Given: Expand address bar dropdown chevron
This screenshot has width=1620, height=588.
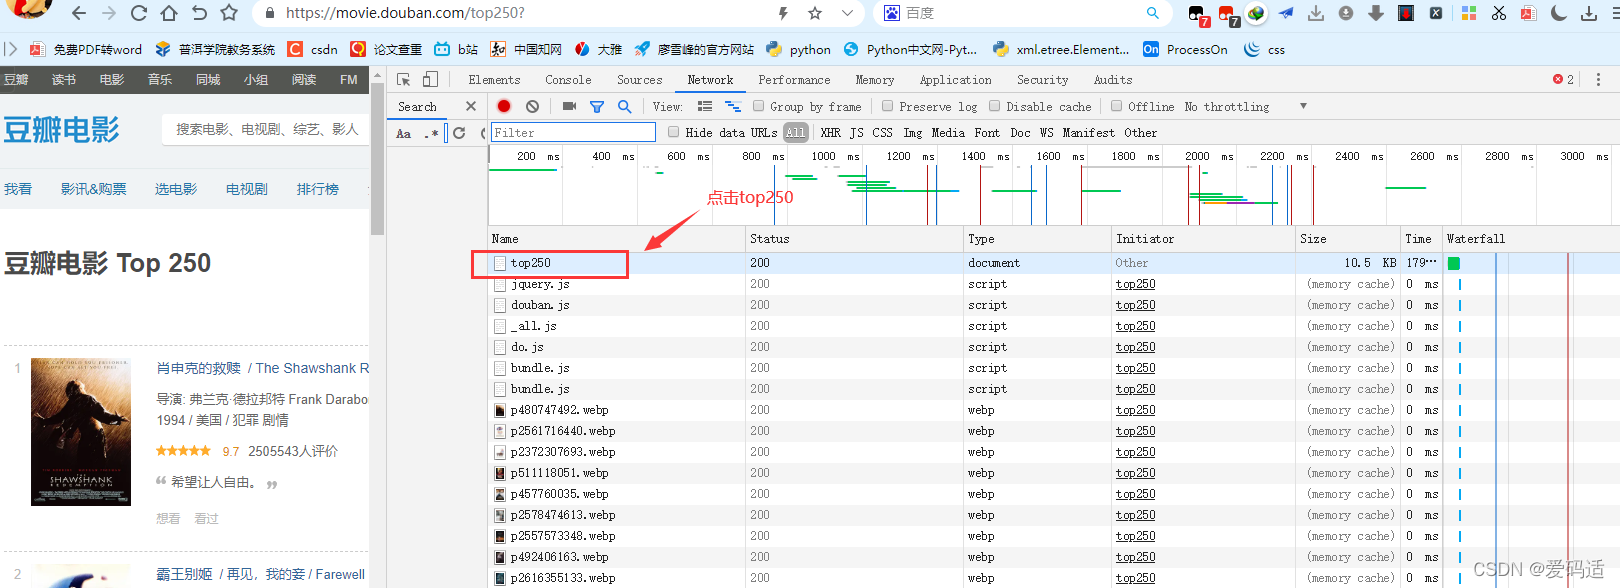Looking at the screenshot, I should pos(847,13).
